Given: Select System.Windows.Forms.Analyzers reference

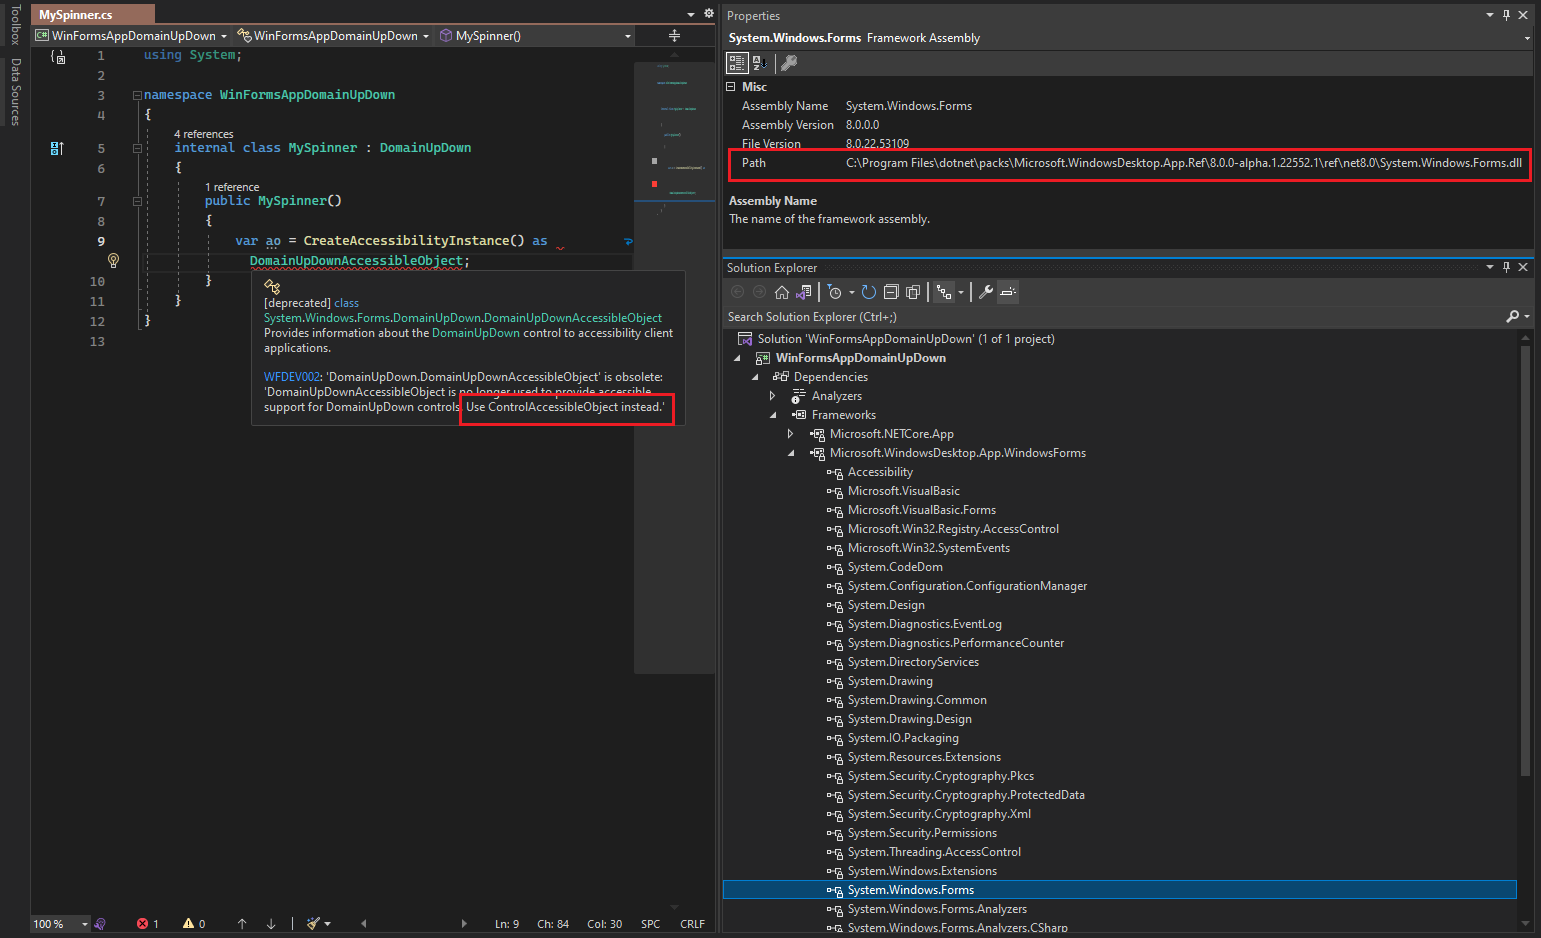Looking at the screenshot, I should (937, 909).
